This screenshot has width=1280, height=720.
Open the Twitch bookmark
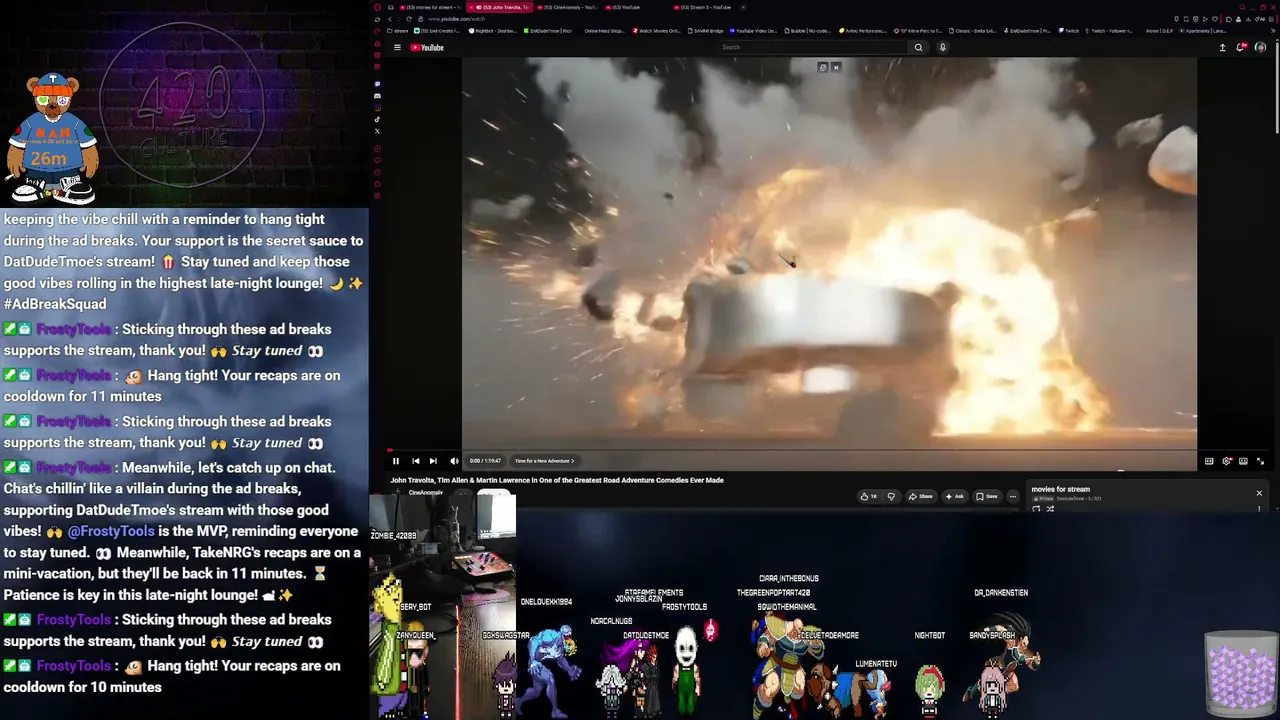tap(1068, 31)
